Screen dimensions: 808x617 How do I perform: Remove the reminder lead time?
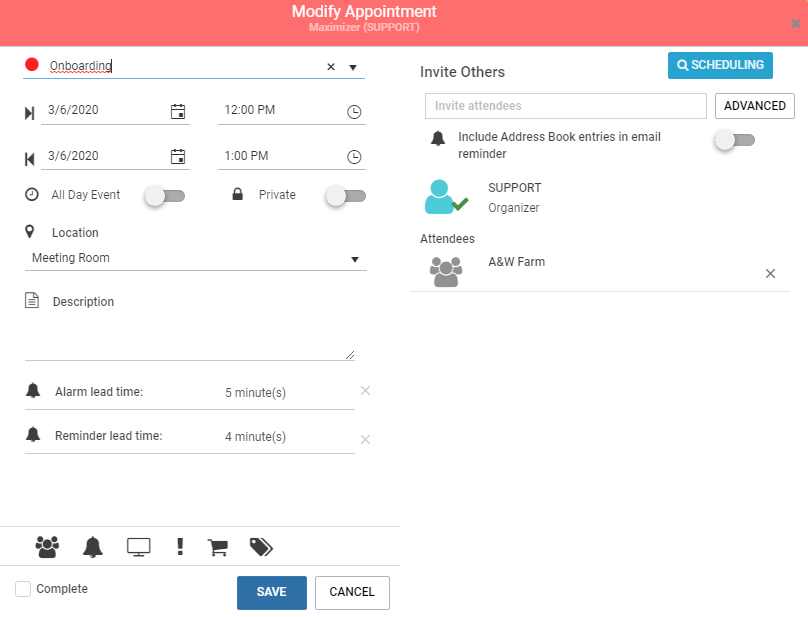[365, 439]
